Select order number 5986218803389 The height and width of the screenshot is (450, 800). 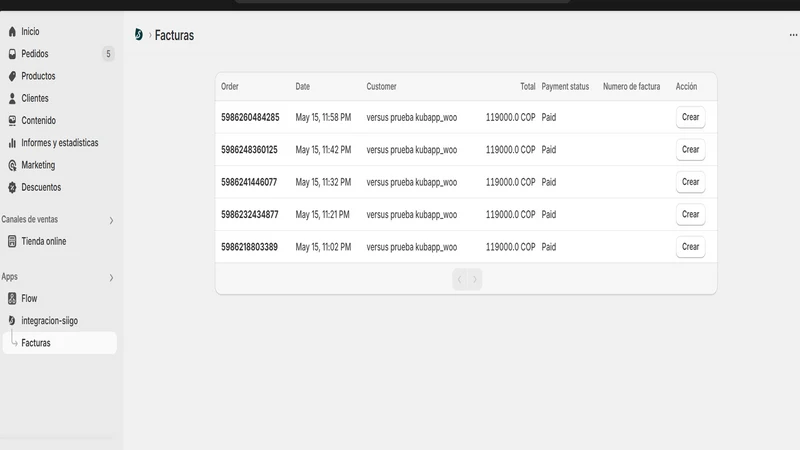pos(249,247)
